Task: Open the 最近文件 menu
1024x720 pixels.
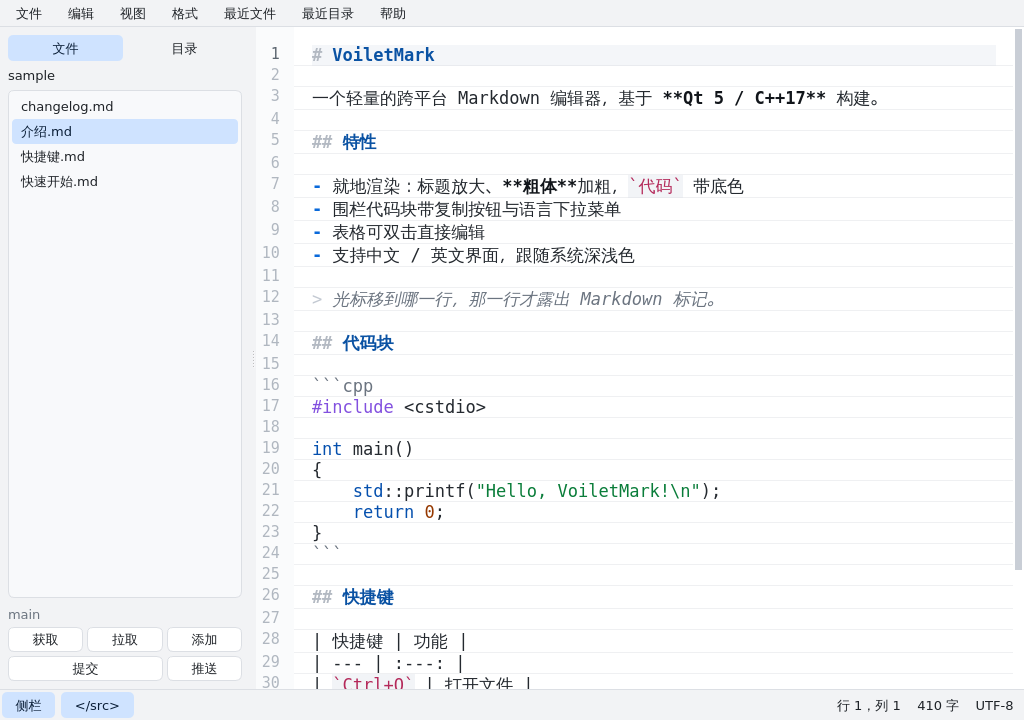Action: point(249,14)
